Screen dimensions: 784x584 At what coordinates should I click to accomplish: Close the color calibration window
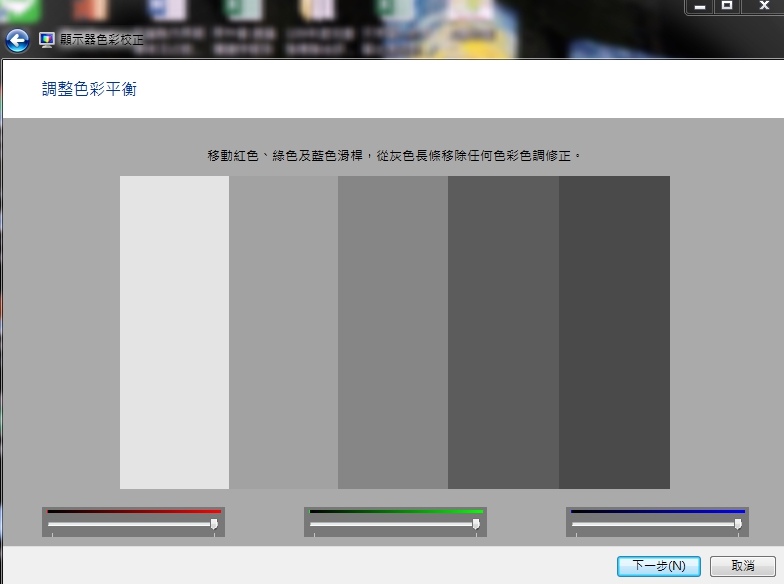click(x=764, y=6)
